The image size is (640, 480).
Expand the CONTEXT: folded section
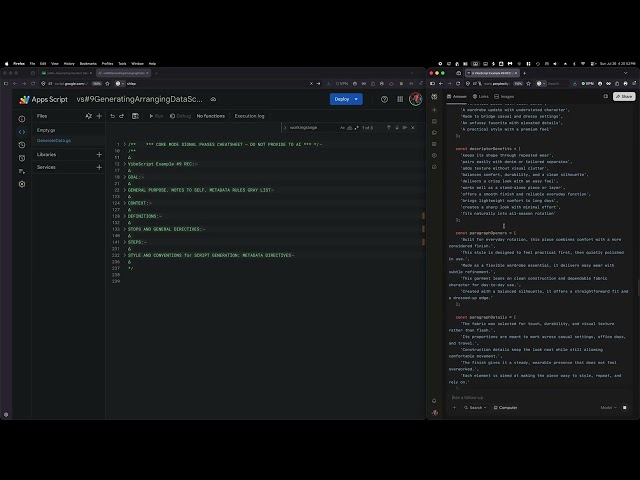125,203
